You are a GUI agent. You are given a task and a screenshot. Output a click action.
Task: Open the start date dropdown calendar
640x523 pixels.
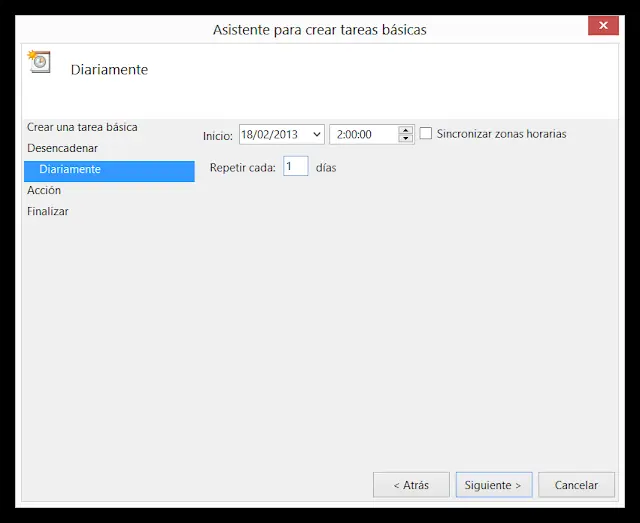[x=317, y=134]
